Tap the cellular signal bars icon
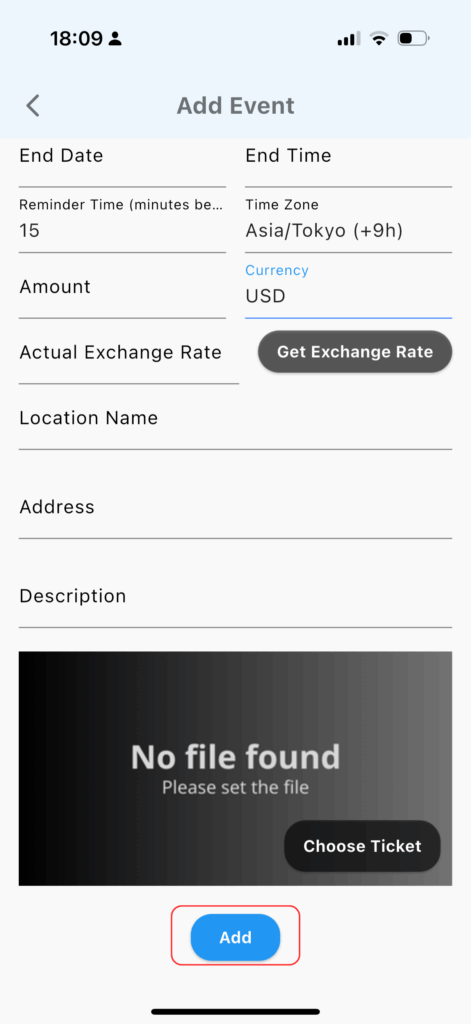471x1024 pixels. 349,39
